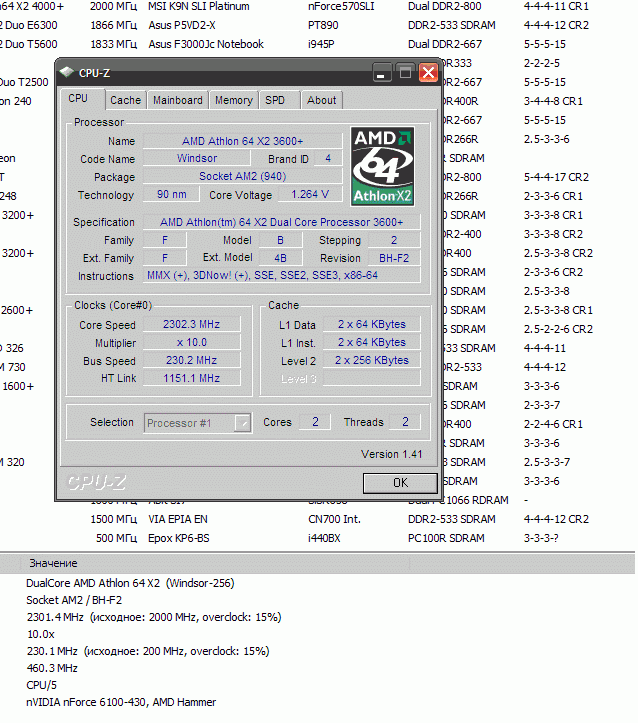
Task: Click the Multiplier value x 10.0
Action: coord(191,342)
